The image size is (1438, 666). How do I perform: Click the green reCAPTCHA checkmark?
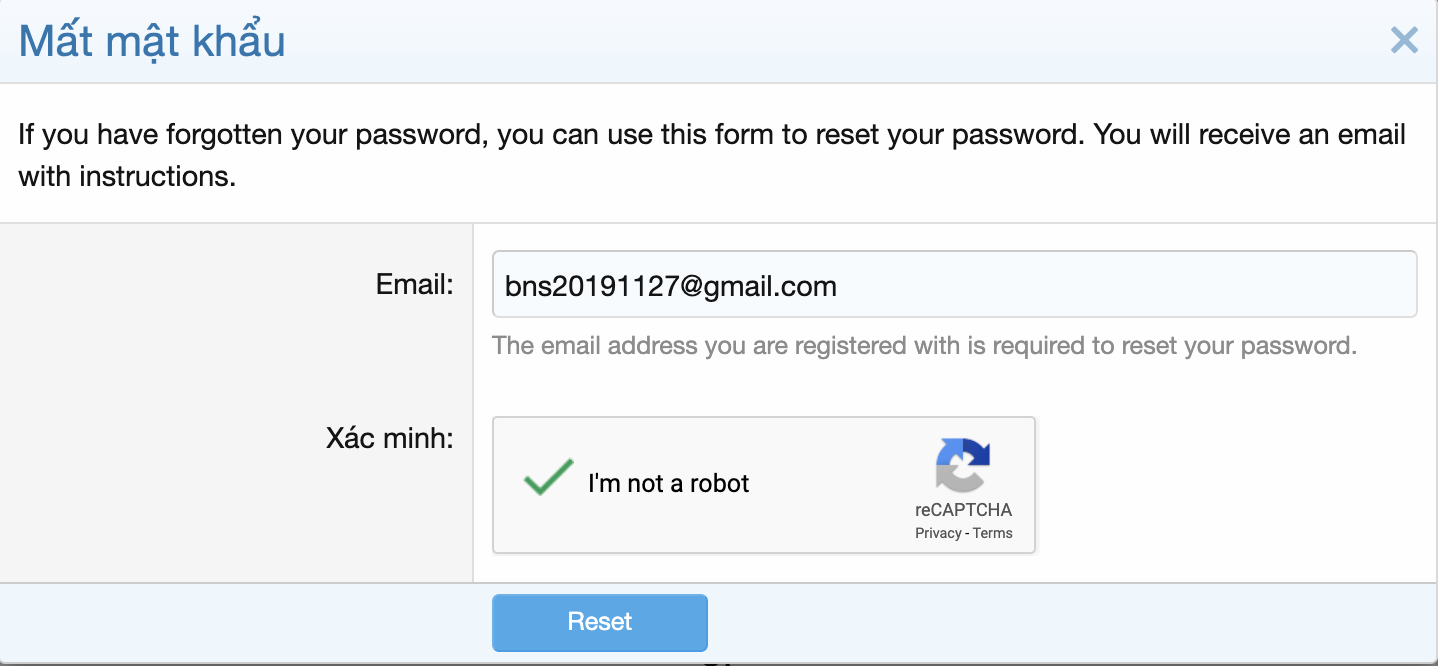pyautogui.click(x=548, y=479)
